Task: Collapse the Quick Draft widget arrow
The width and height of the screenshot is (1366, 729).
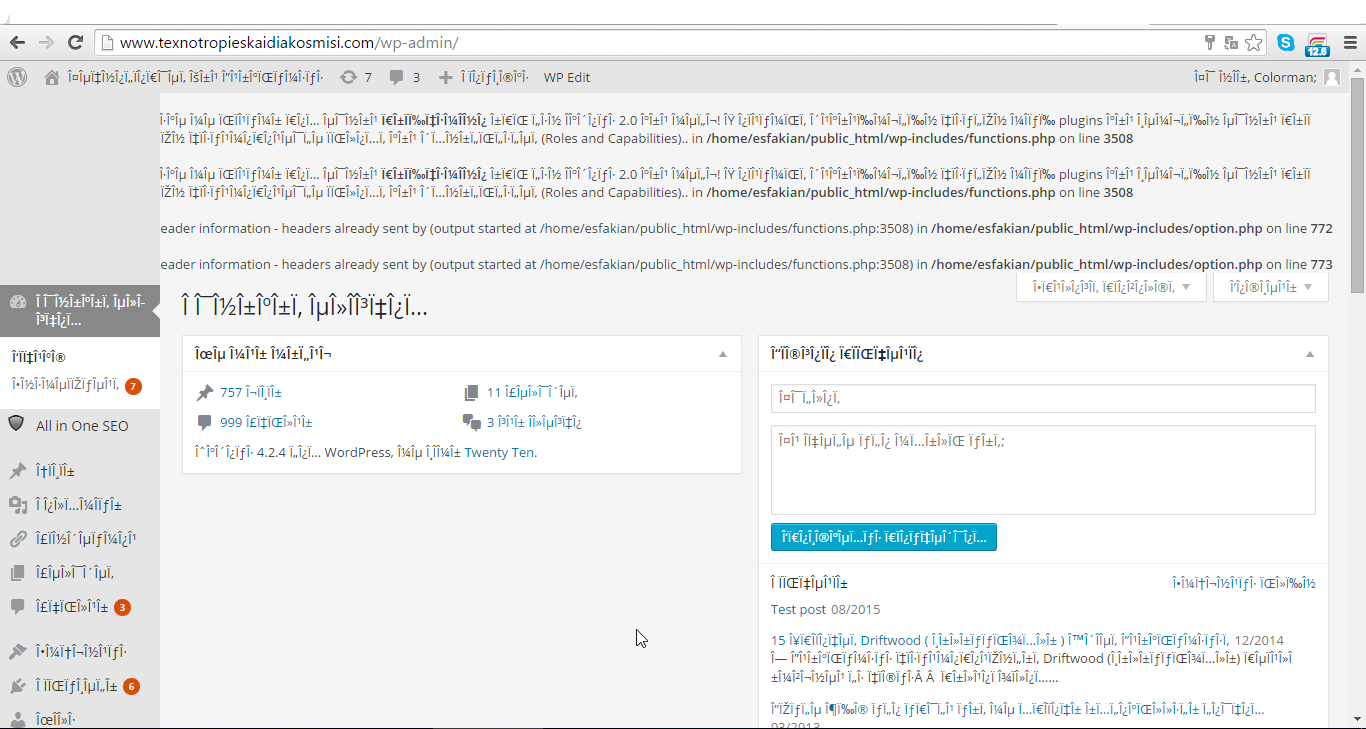Action: coord(1310,354)
